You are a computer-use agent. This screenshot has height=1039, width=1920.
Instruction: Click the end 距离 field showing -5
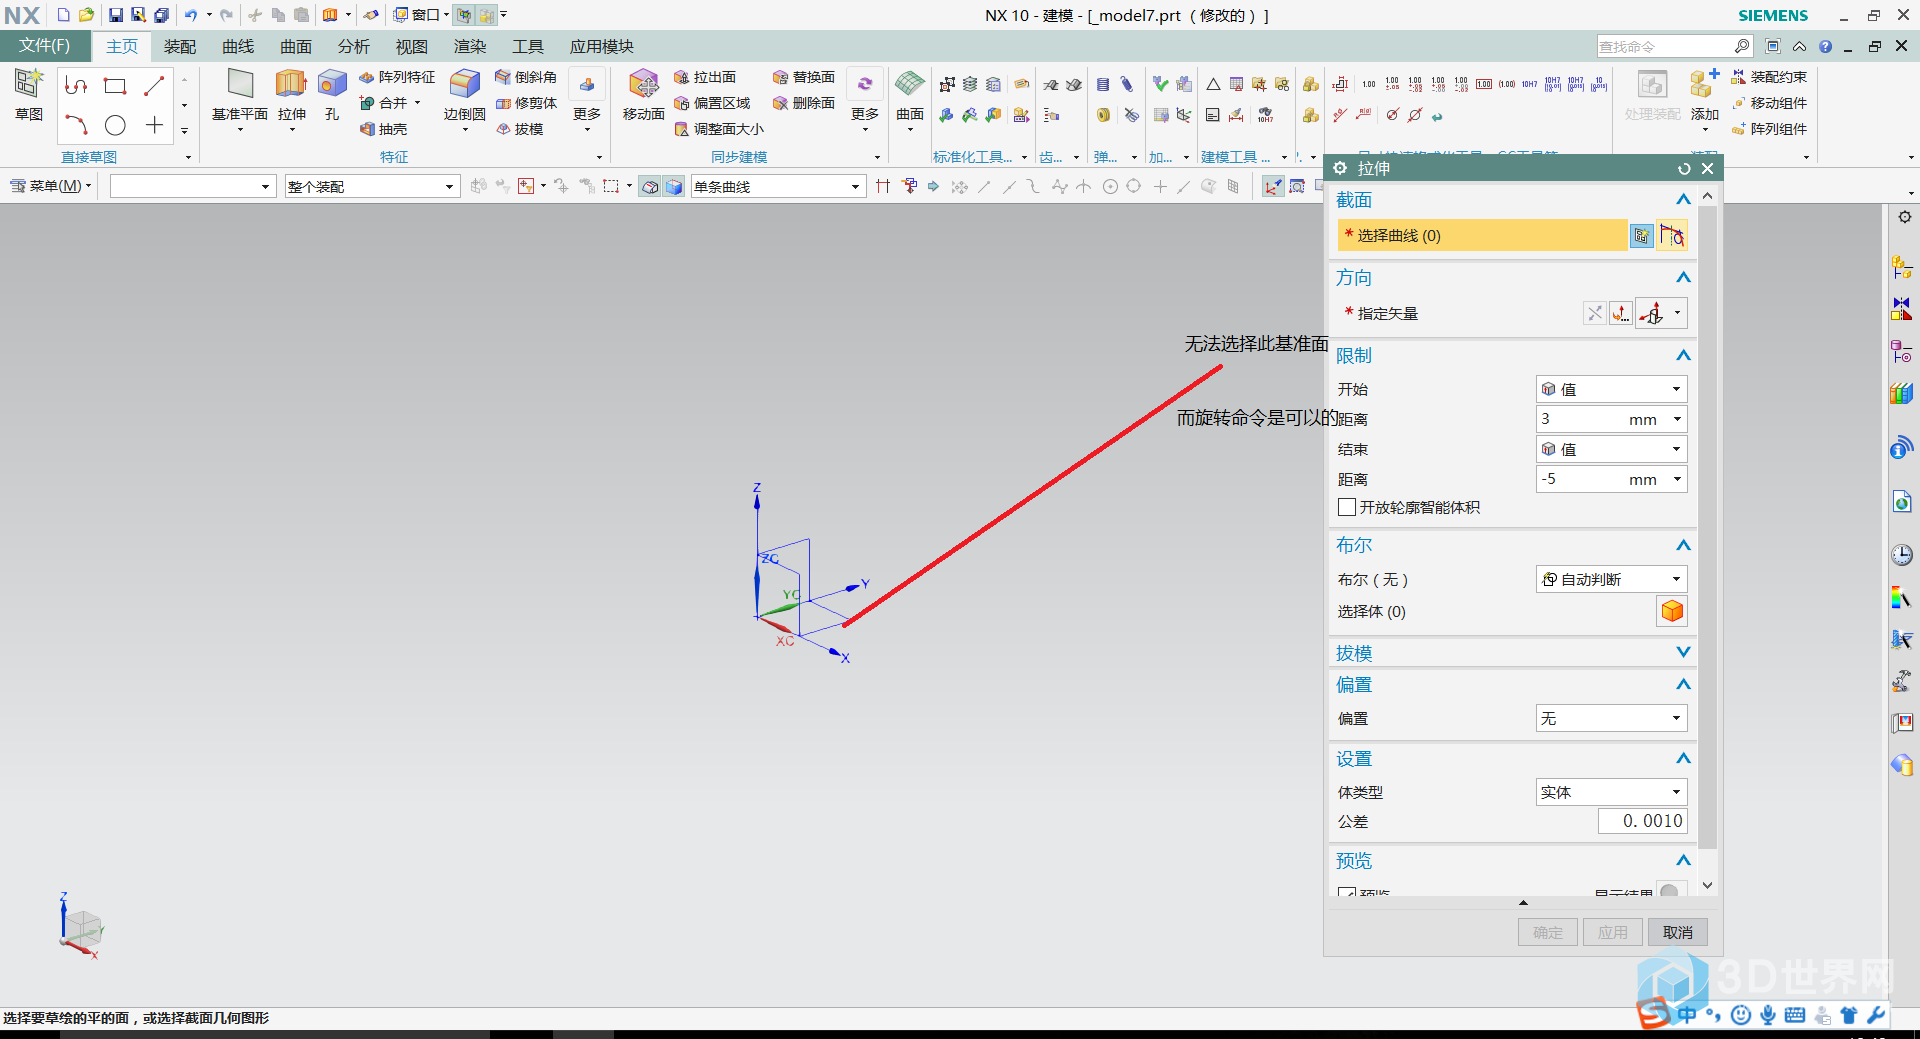click(x=1611, y=479)
